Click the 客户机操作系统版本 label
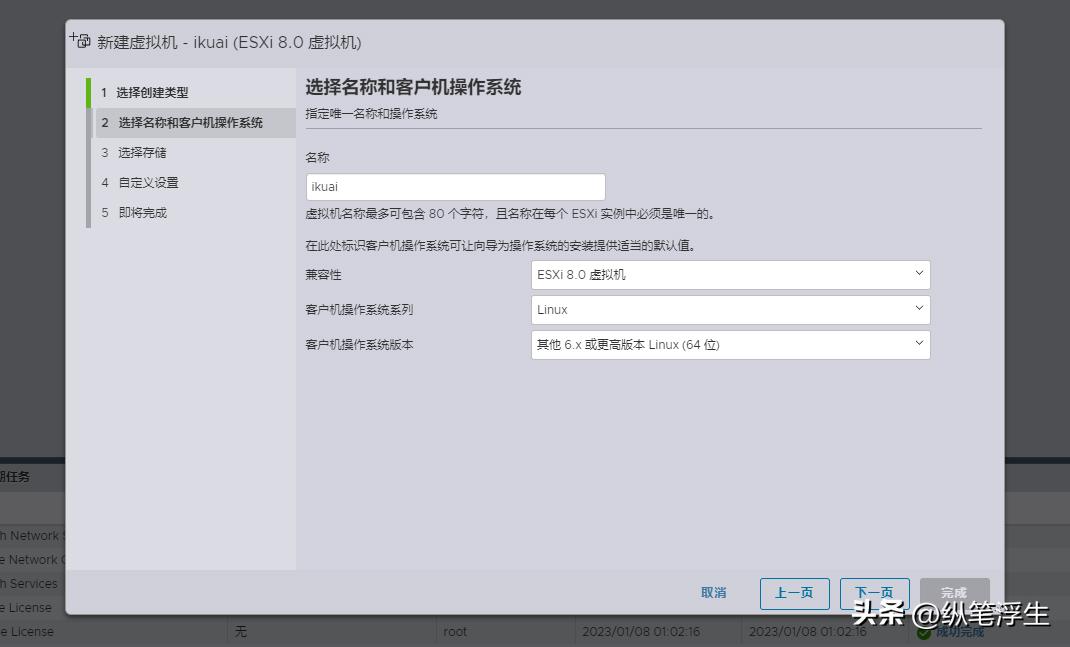Image resolution: width=1070 pixels, height=647 pixels. pos(359,345)
